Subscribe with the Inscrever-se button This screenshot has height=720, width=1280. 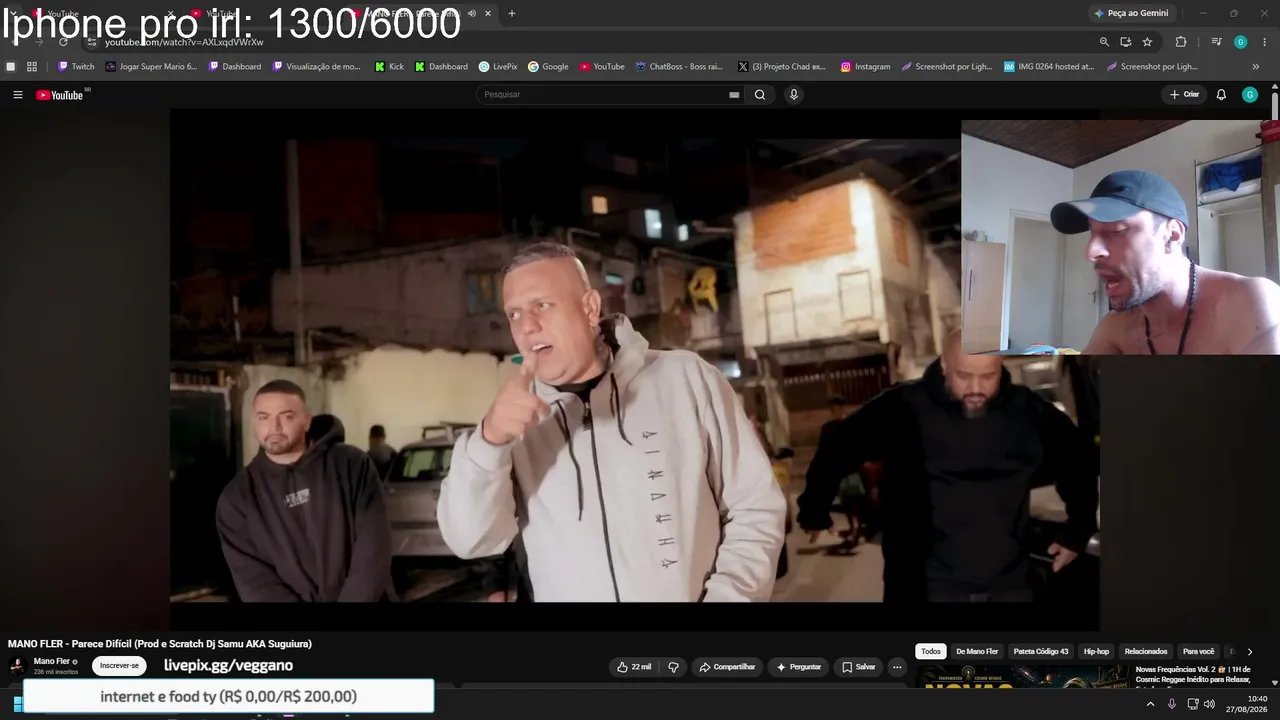pos(119,666)
